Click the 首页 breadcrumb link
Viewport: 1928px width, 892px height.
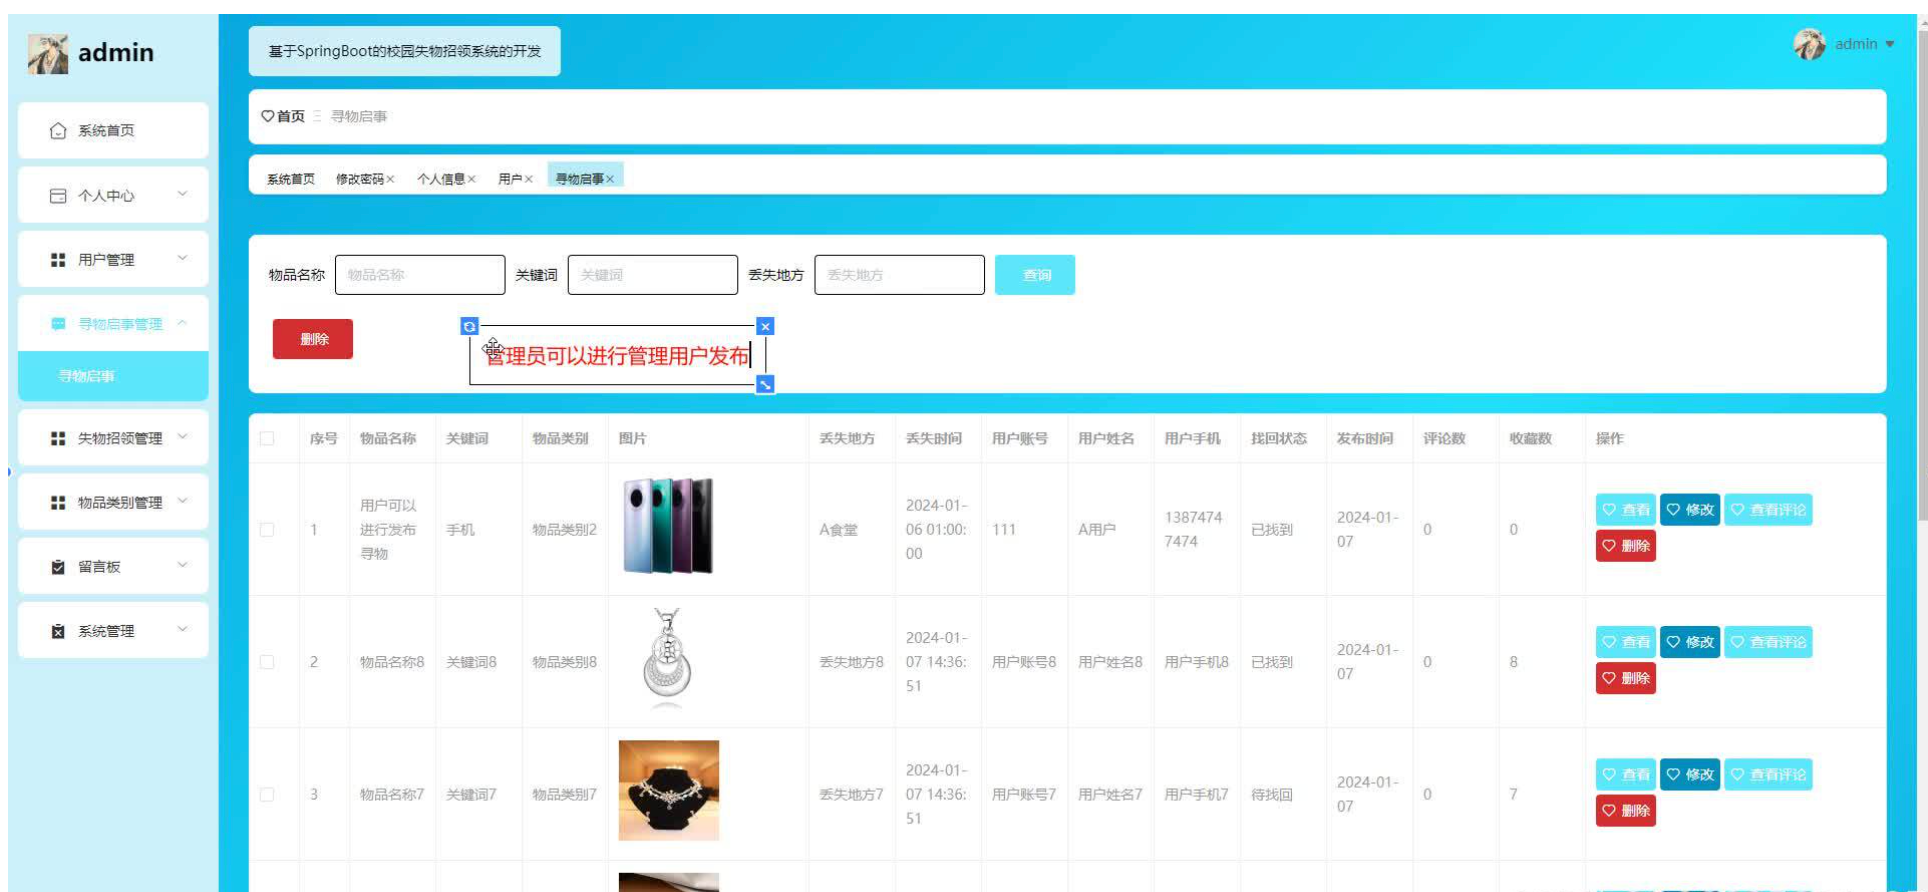point(291,116)
